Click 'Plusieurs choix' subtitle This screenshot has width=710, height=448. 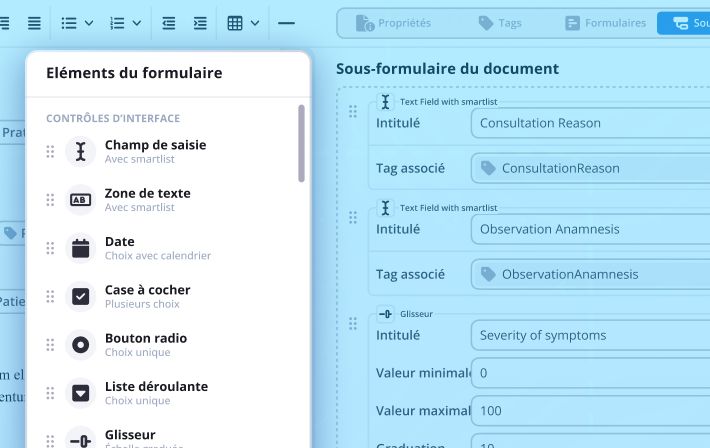142,304
